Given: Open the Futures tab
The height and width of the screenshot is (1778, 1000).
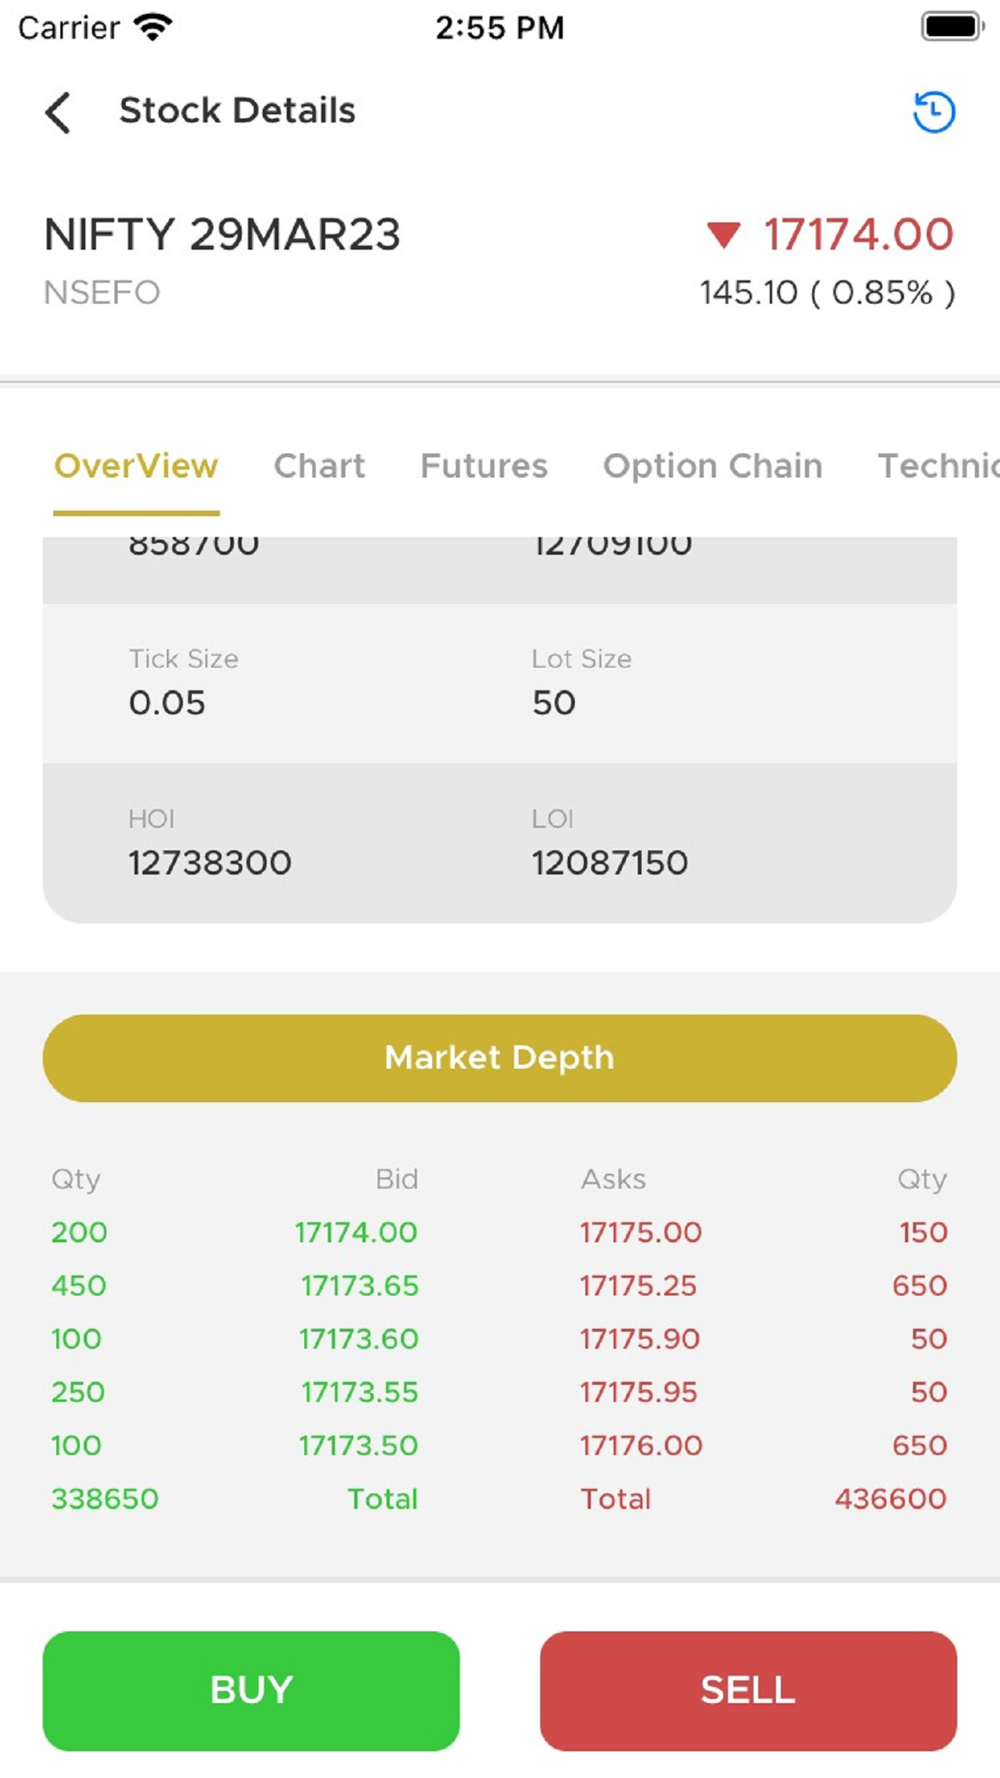Looking at the screenshot, I should click(484, 466).
